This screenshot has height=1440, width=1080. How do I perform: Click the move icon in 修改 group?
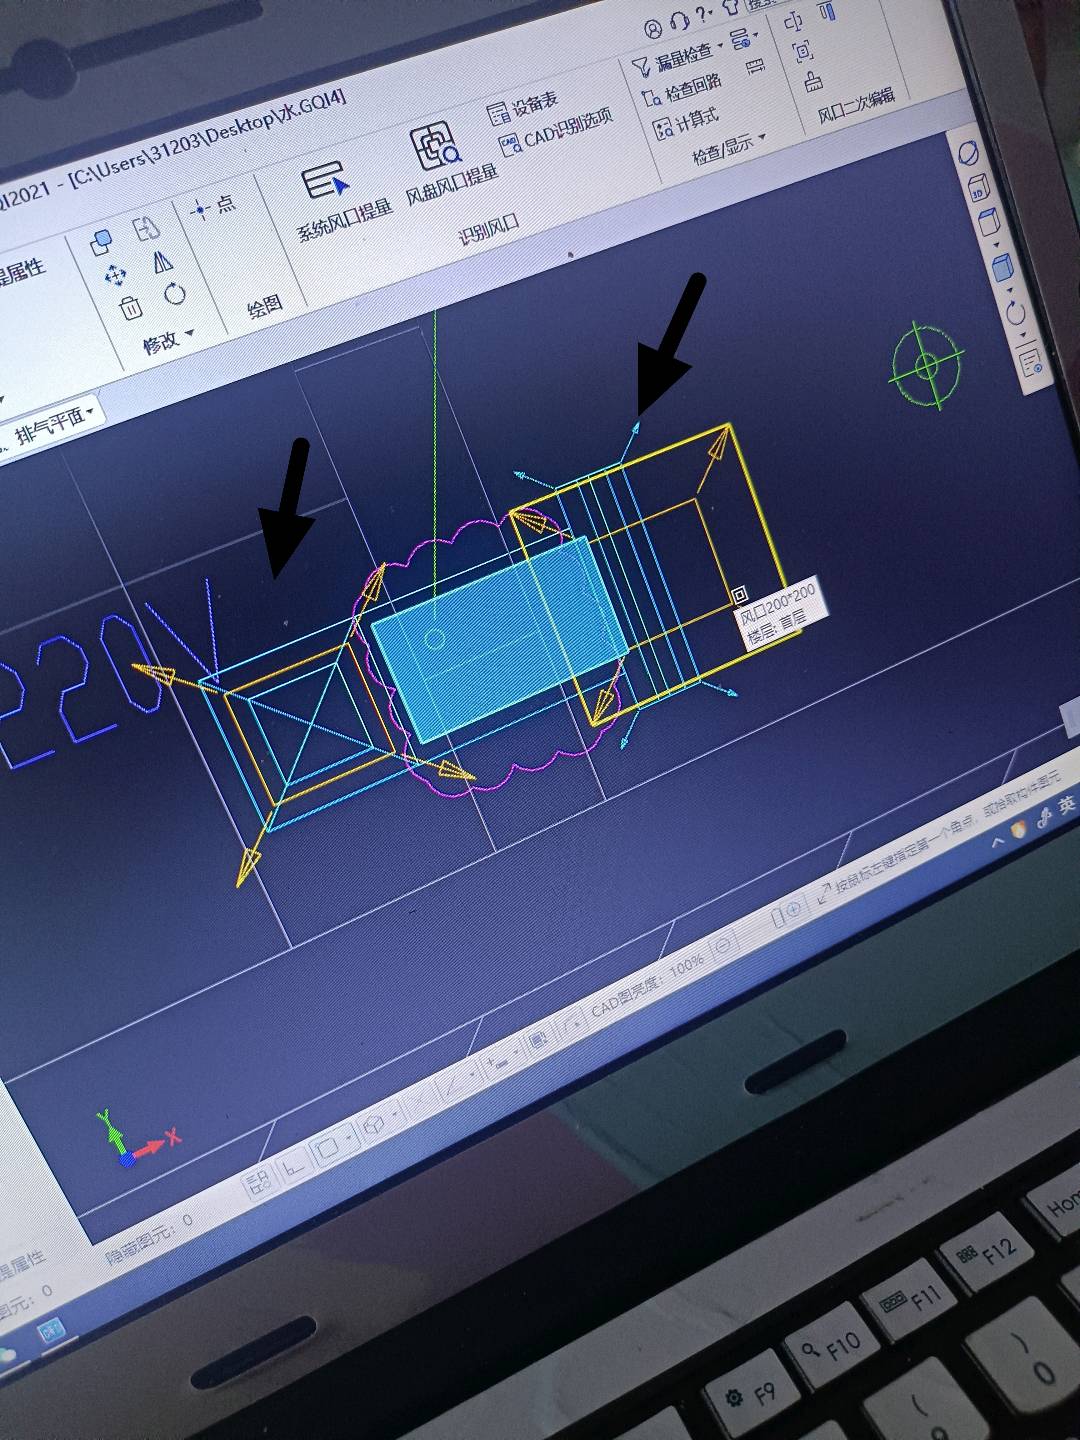114,275
